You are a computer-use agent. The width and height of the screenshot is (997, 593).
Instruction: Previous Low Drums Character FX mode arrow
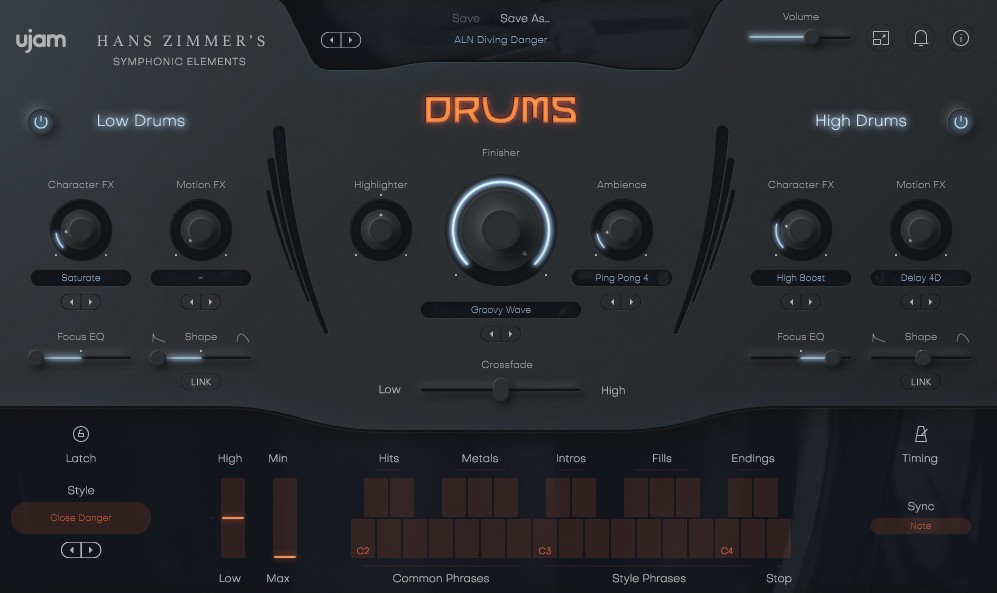pos(71,302)
